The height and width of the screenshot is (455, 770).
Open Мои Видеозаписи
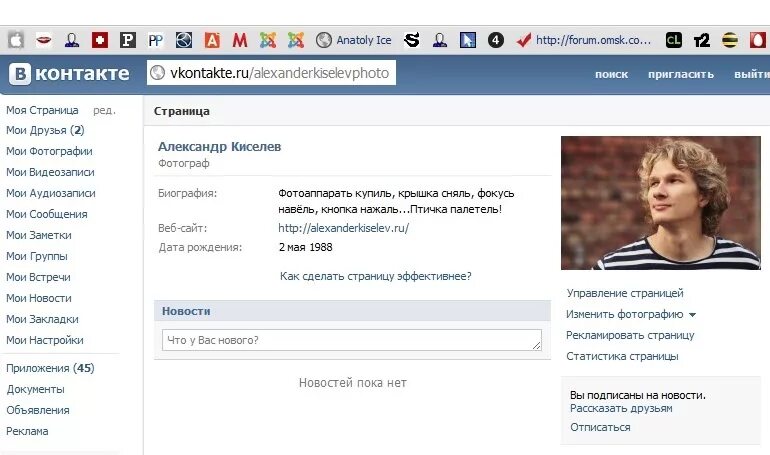(50, 172)
